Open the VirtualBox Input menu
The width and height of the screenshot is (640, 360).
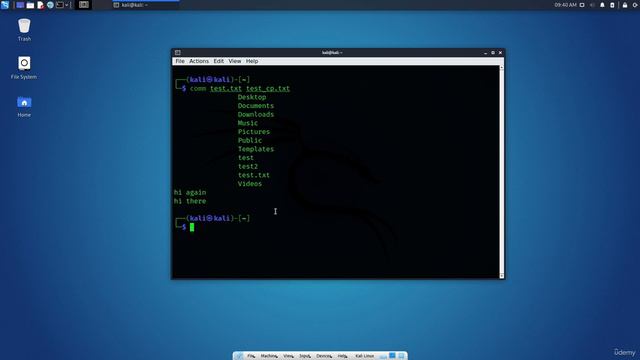pyautogui.click(x=305, y=356)
